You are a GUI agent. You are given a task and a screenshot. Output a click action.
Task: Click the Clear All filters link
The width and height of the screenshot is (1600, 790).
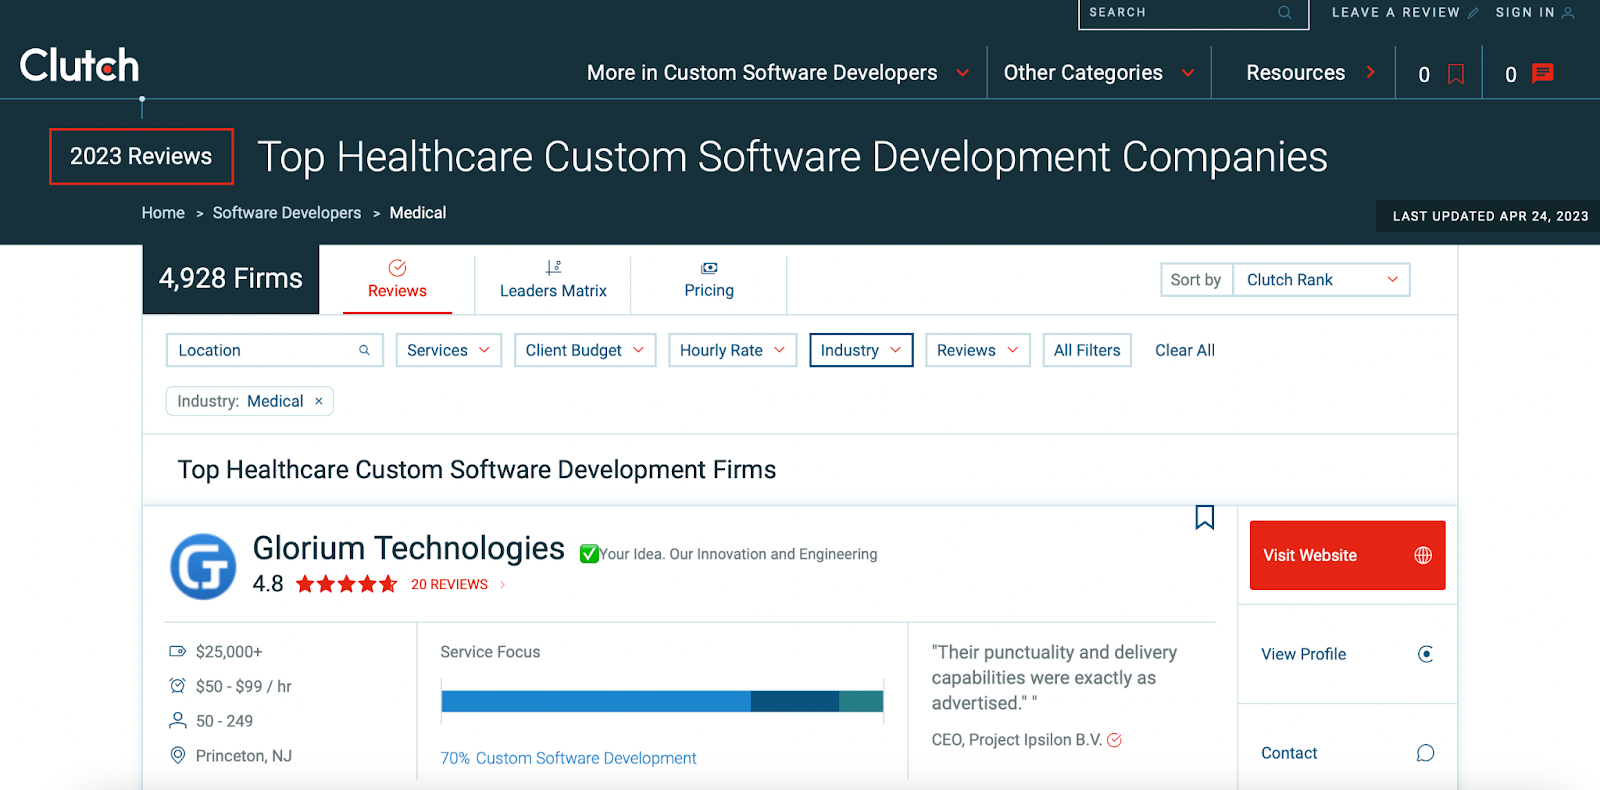click(x=1184, y=350)
